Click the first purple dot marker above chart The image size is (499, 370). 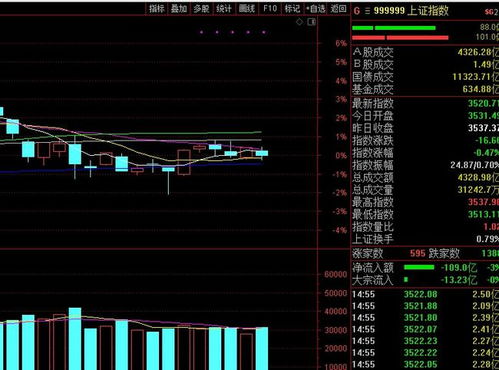(201, 32)
